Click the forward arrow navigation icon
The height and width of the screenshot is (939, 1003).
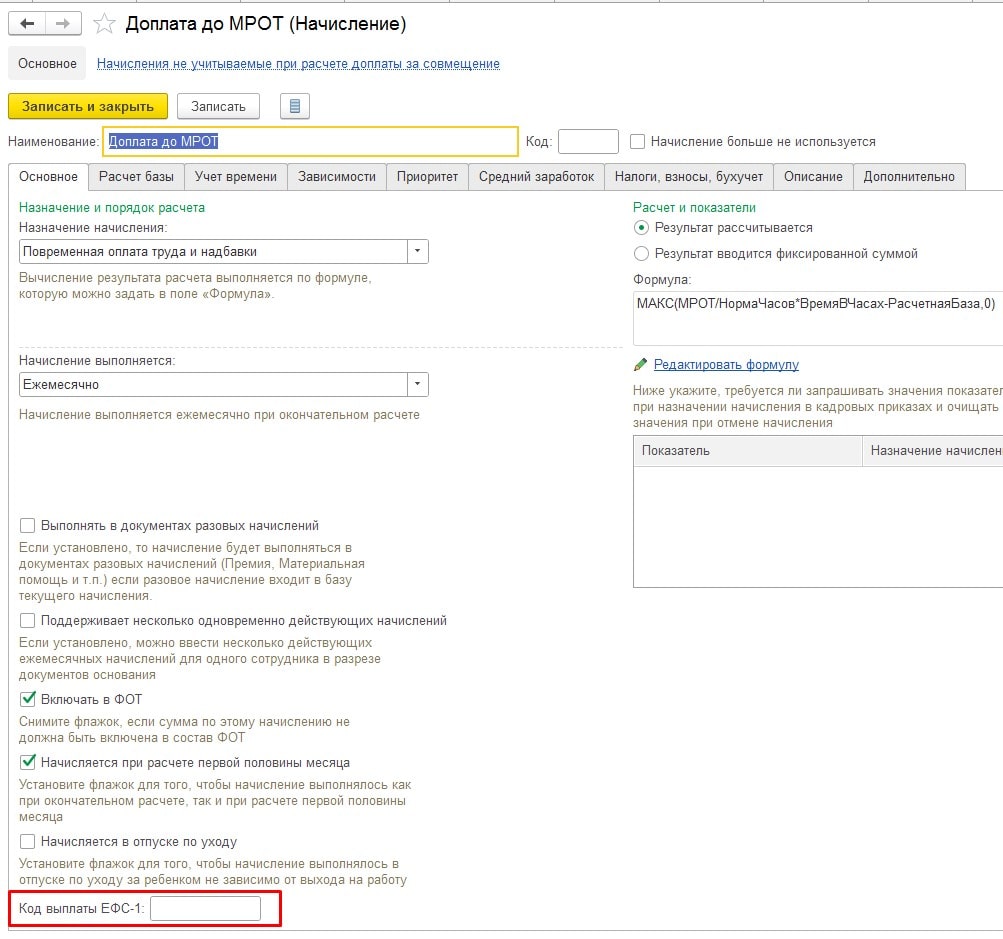(63, 23)
